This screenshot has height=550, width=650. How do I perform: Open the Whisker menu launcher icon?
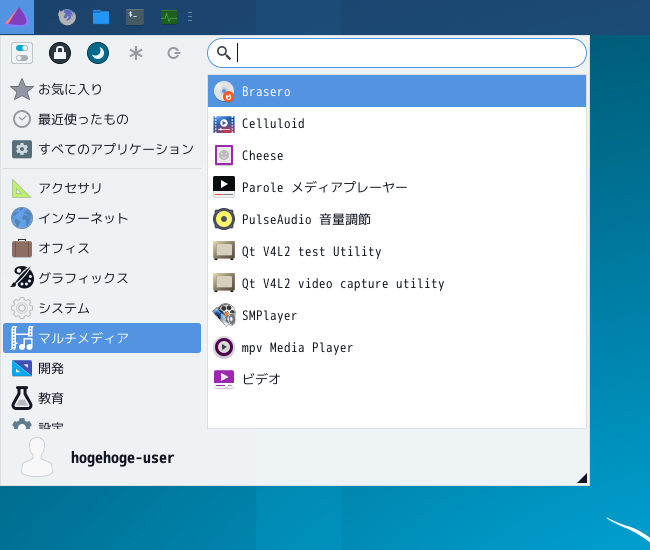click(x=17, y=17)
